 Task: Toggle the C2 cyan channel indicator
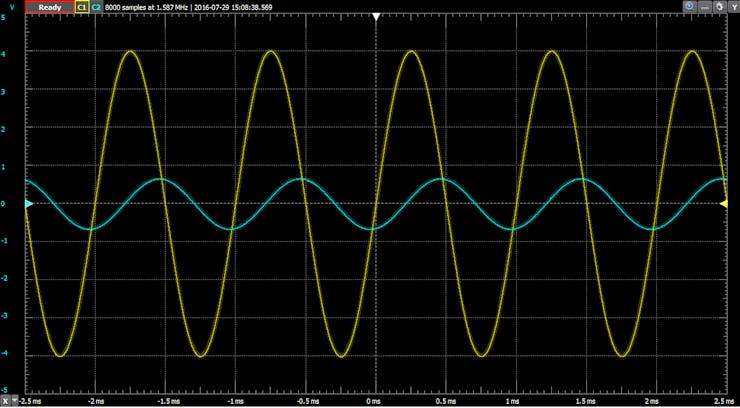(96, 7)
